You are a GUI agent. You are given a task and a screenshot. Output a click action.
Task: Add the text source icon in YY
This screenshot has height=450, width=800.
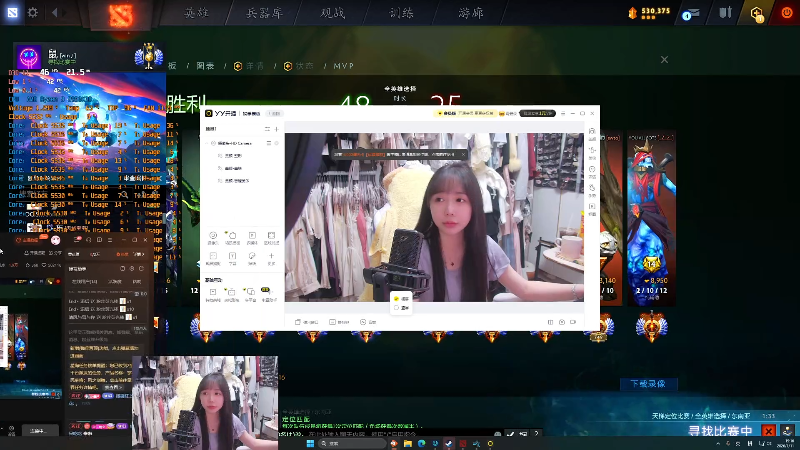pyautogui.click(x=232, y=258)
